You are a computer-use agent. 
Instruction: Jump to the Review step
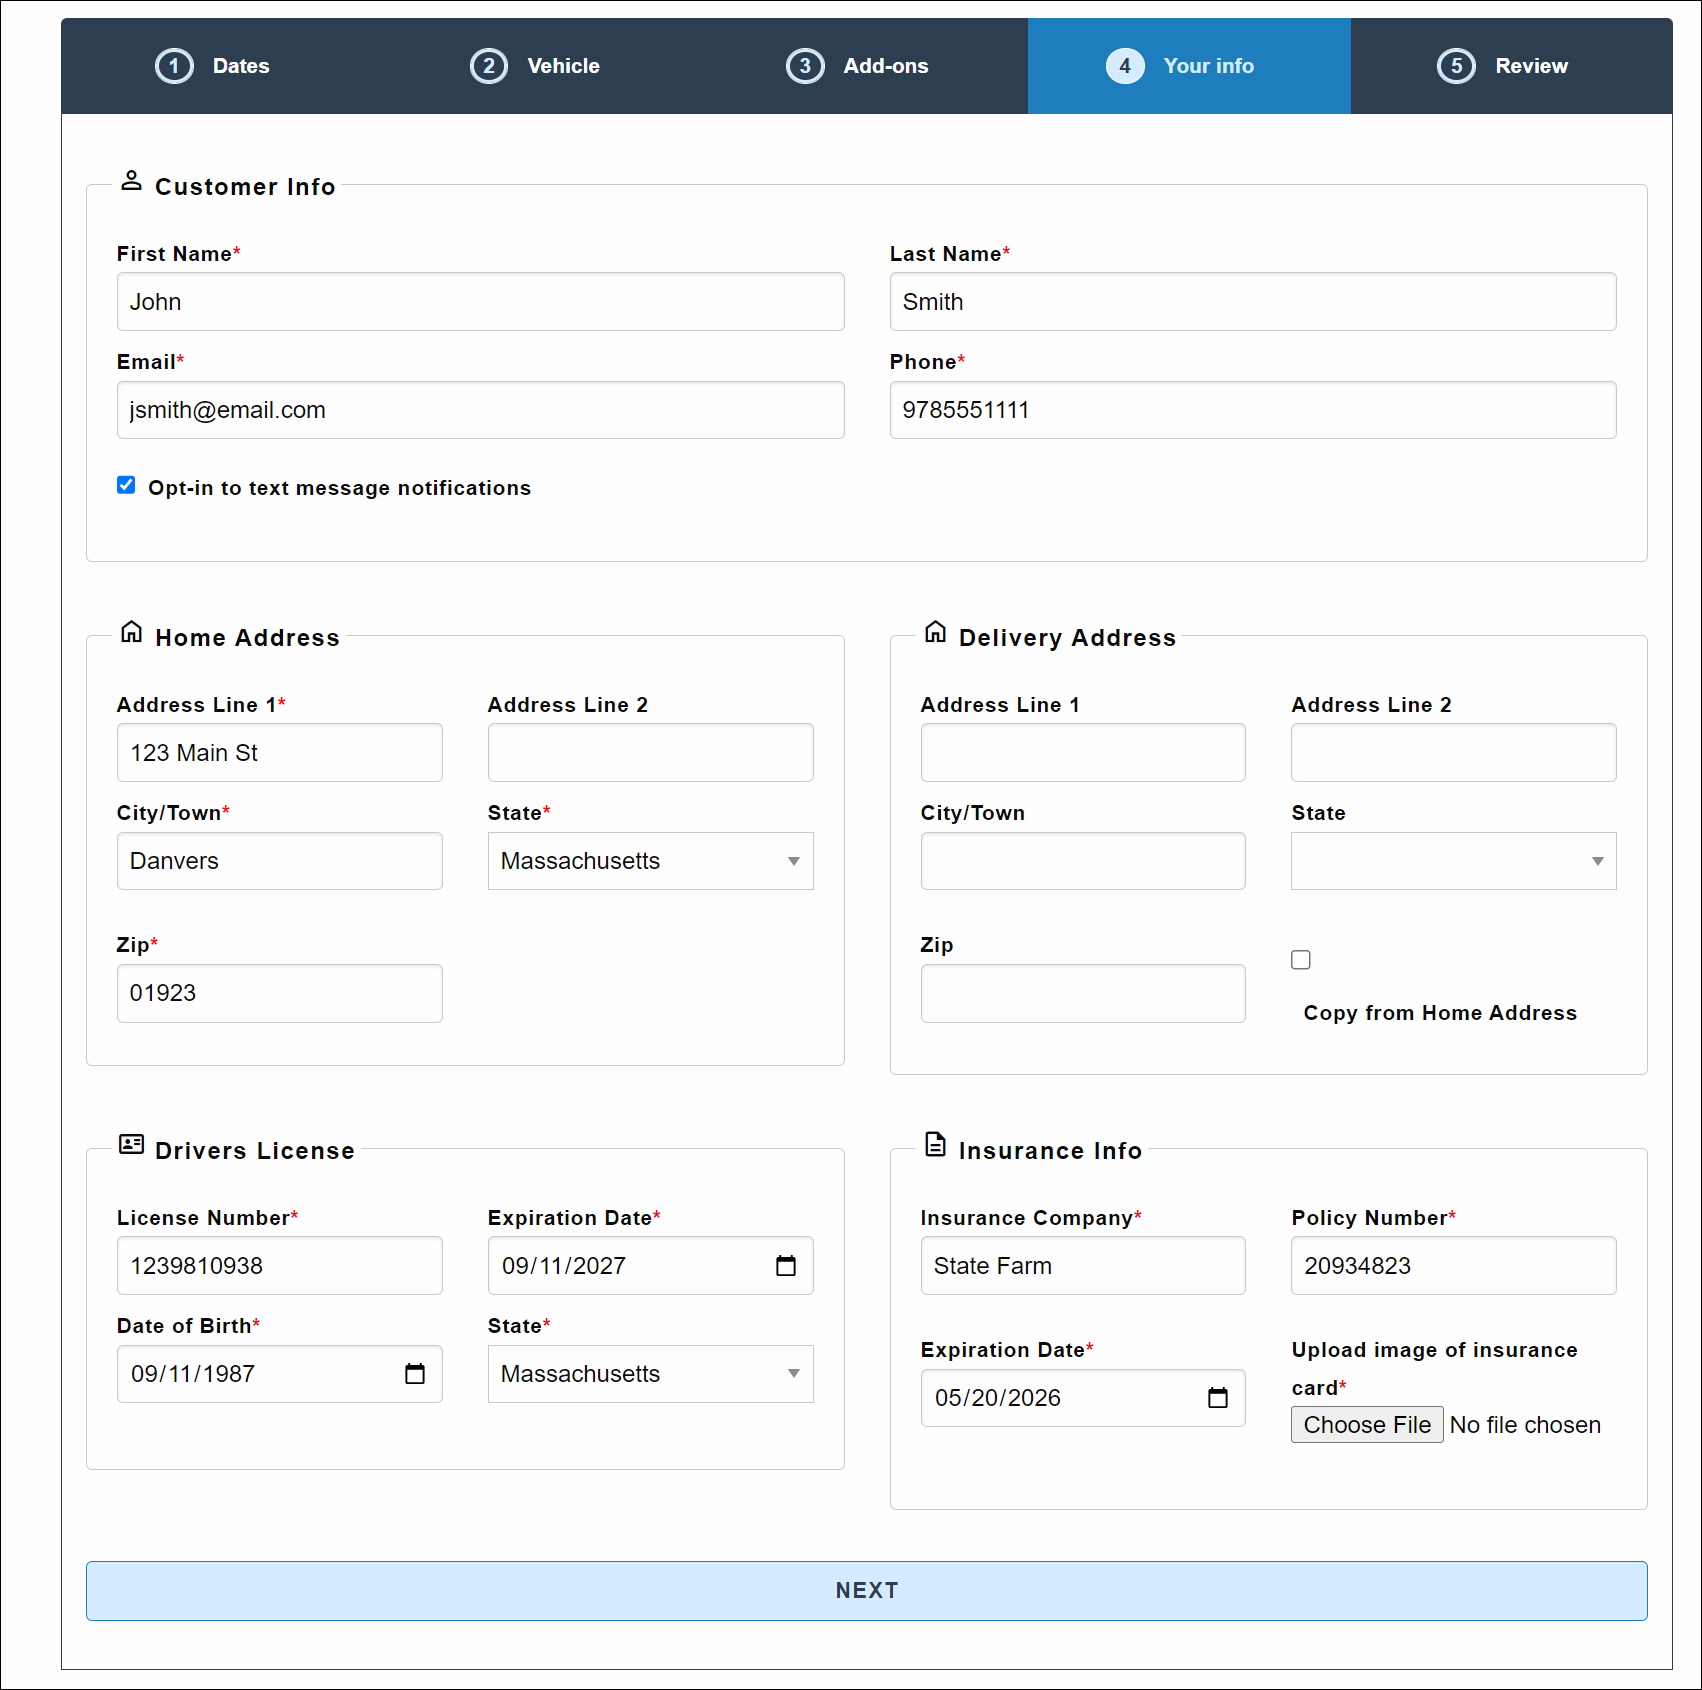pyautogui.click(x=1503, y=66)
